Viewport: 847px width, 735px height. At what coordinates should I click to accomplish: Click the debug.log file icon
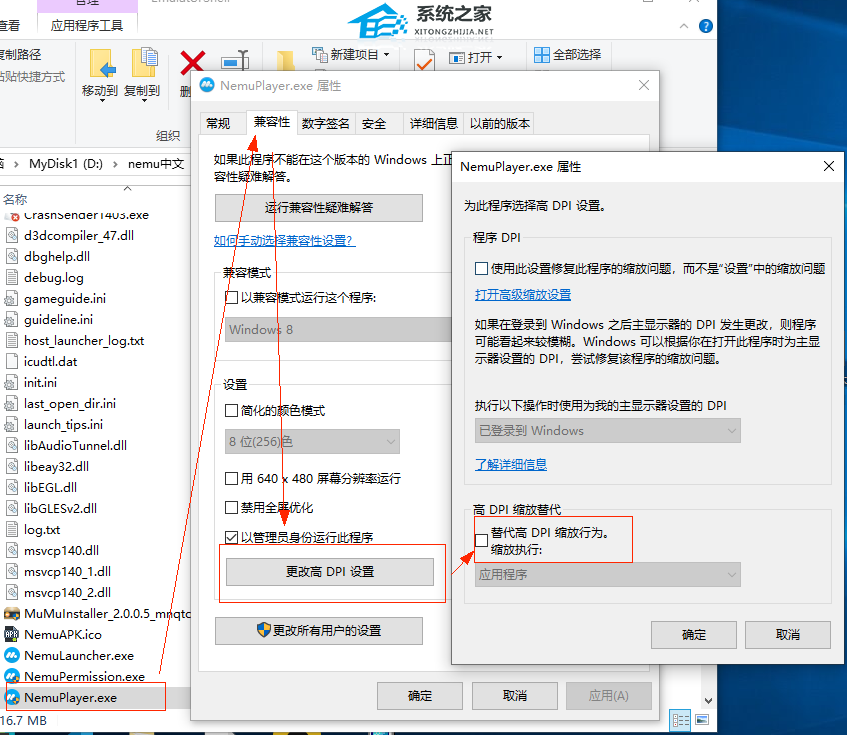coord(11,278)
